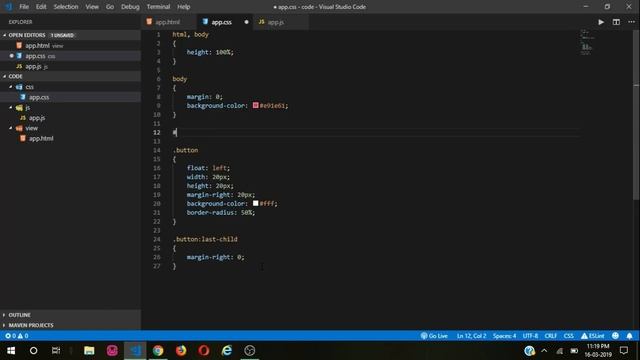Expand the Maven Projects panel
640x360 pixels.
click(70, 325)
